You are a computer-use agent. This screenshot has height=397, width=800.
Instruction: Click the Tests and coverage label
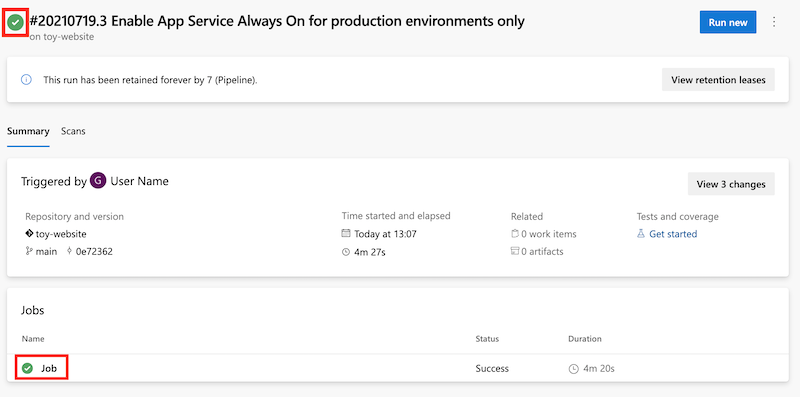[x=678, y=216]
